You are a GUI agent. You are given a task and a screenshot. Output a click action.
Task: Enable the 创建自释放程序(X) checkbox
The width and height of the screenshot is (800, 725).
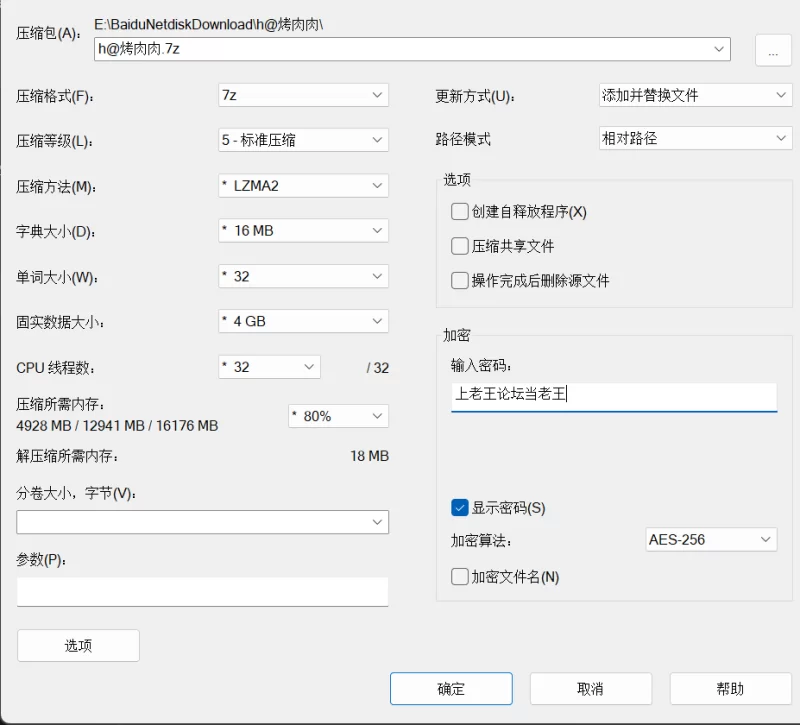pyautogui.click(x=460, y=211)
